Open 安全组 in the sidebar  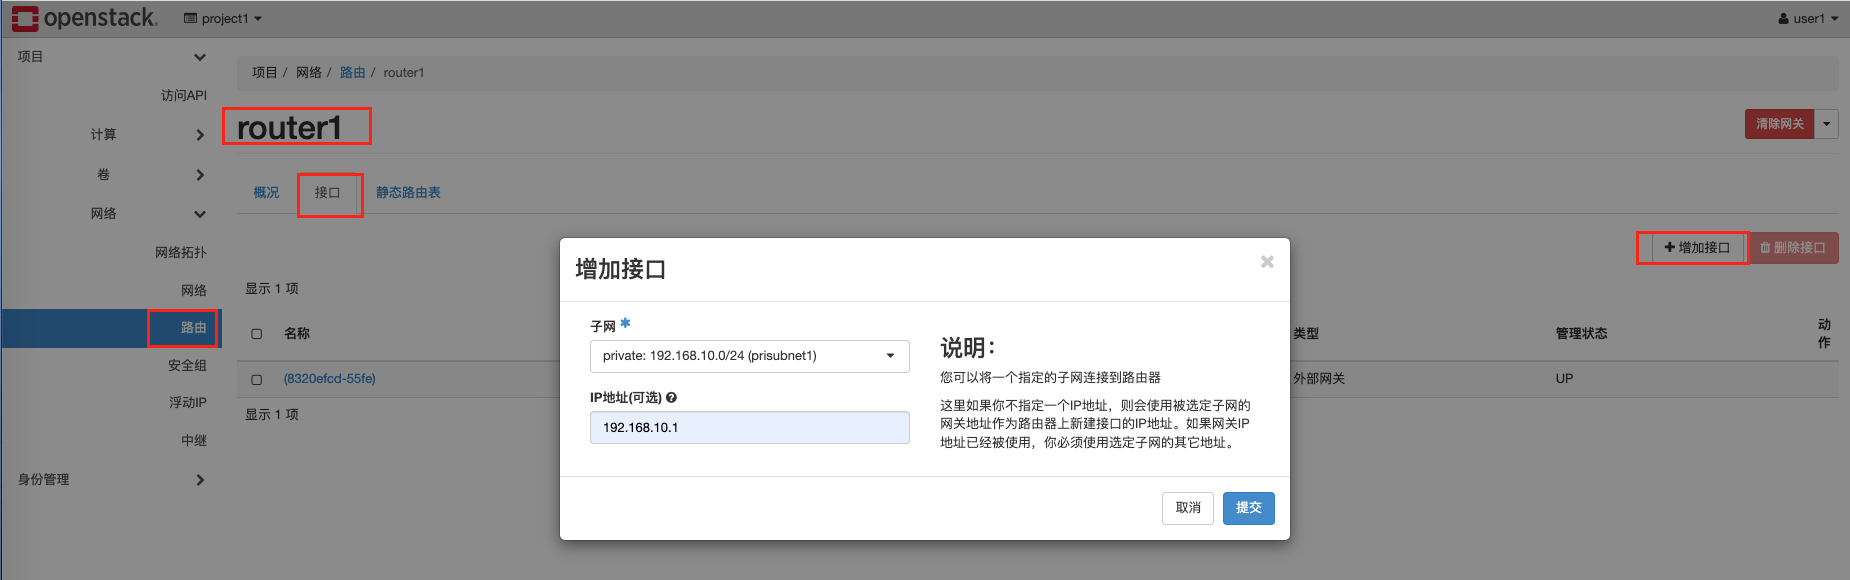pos(187,366)
